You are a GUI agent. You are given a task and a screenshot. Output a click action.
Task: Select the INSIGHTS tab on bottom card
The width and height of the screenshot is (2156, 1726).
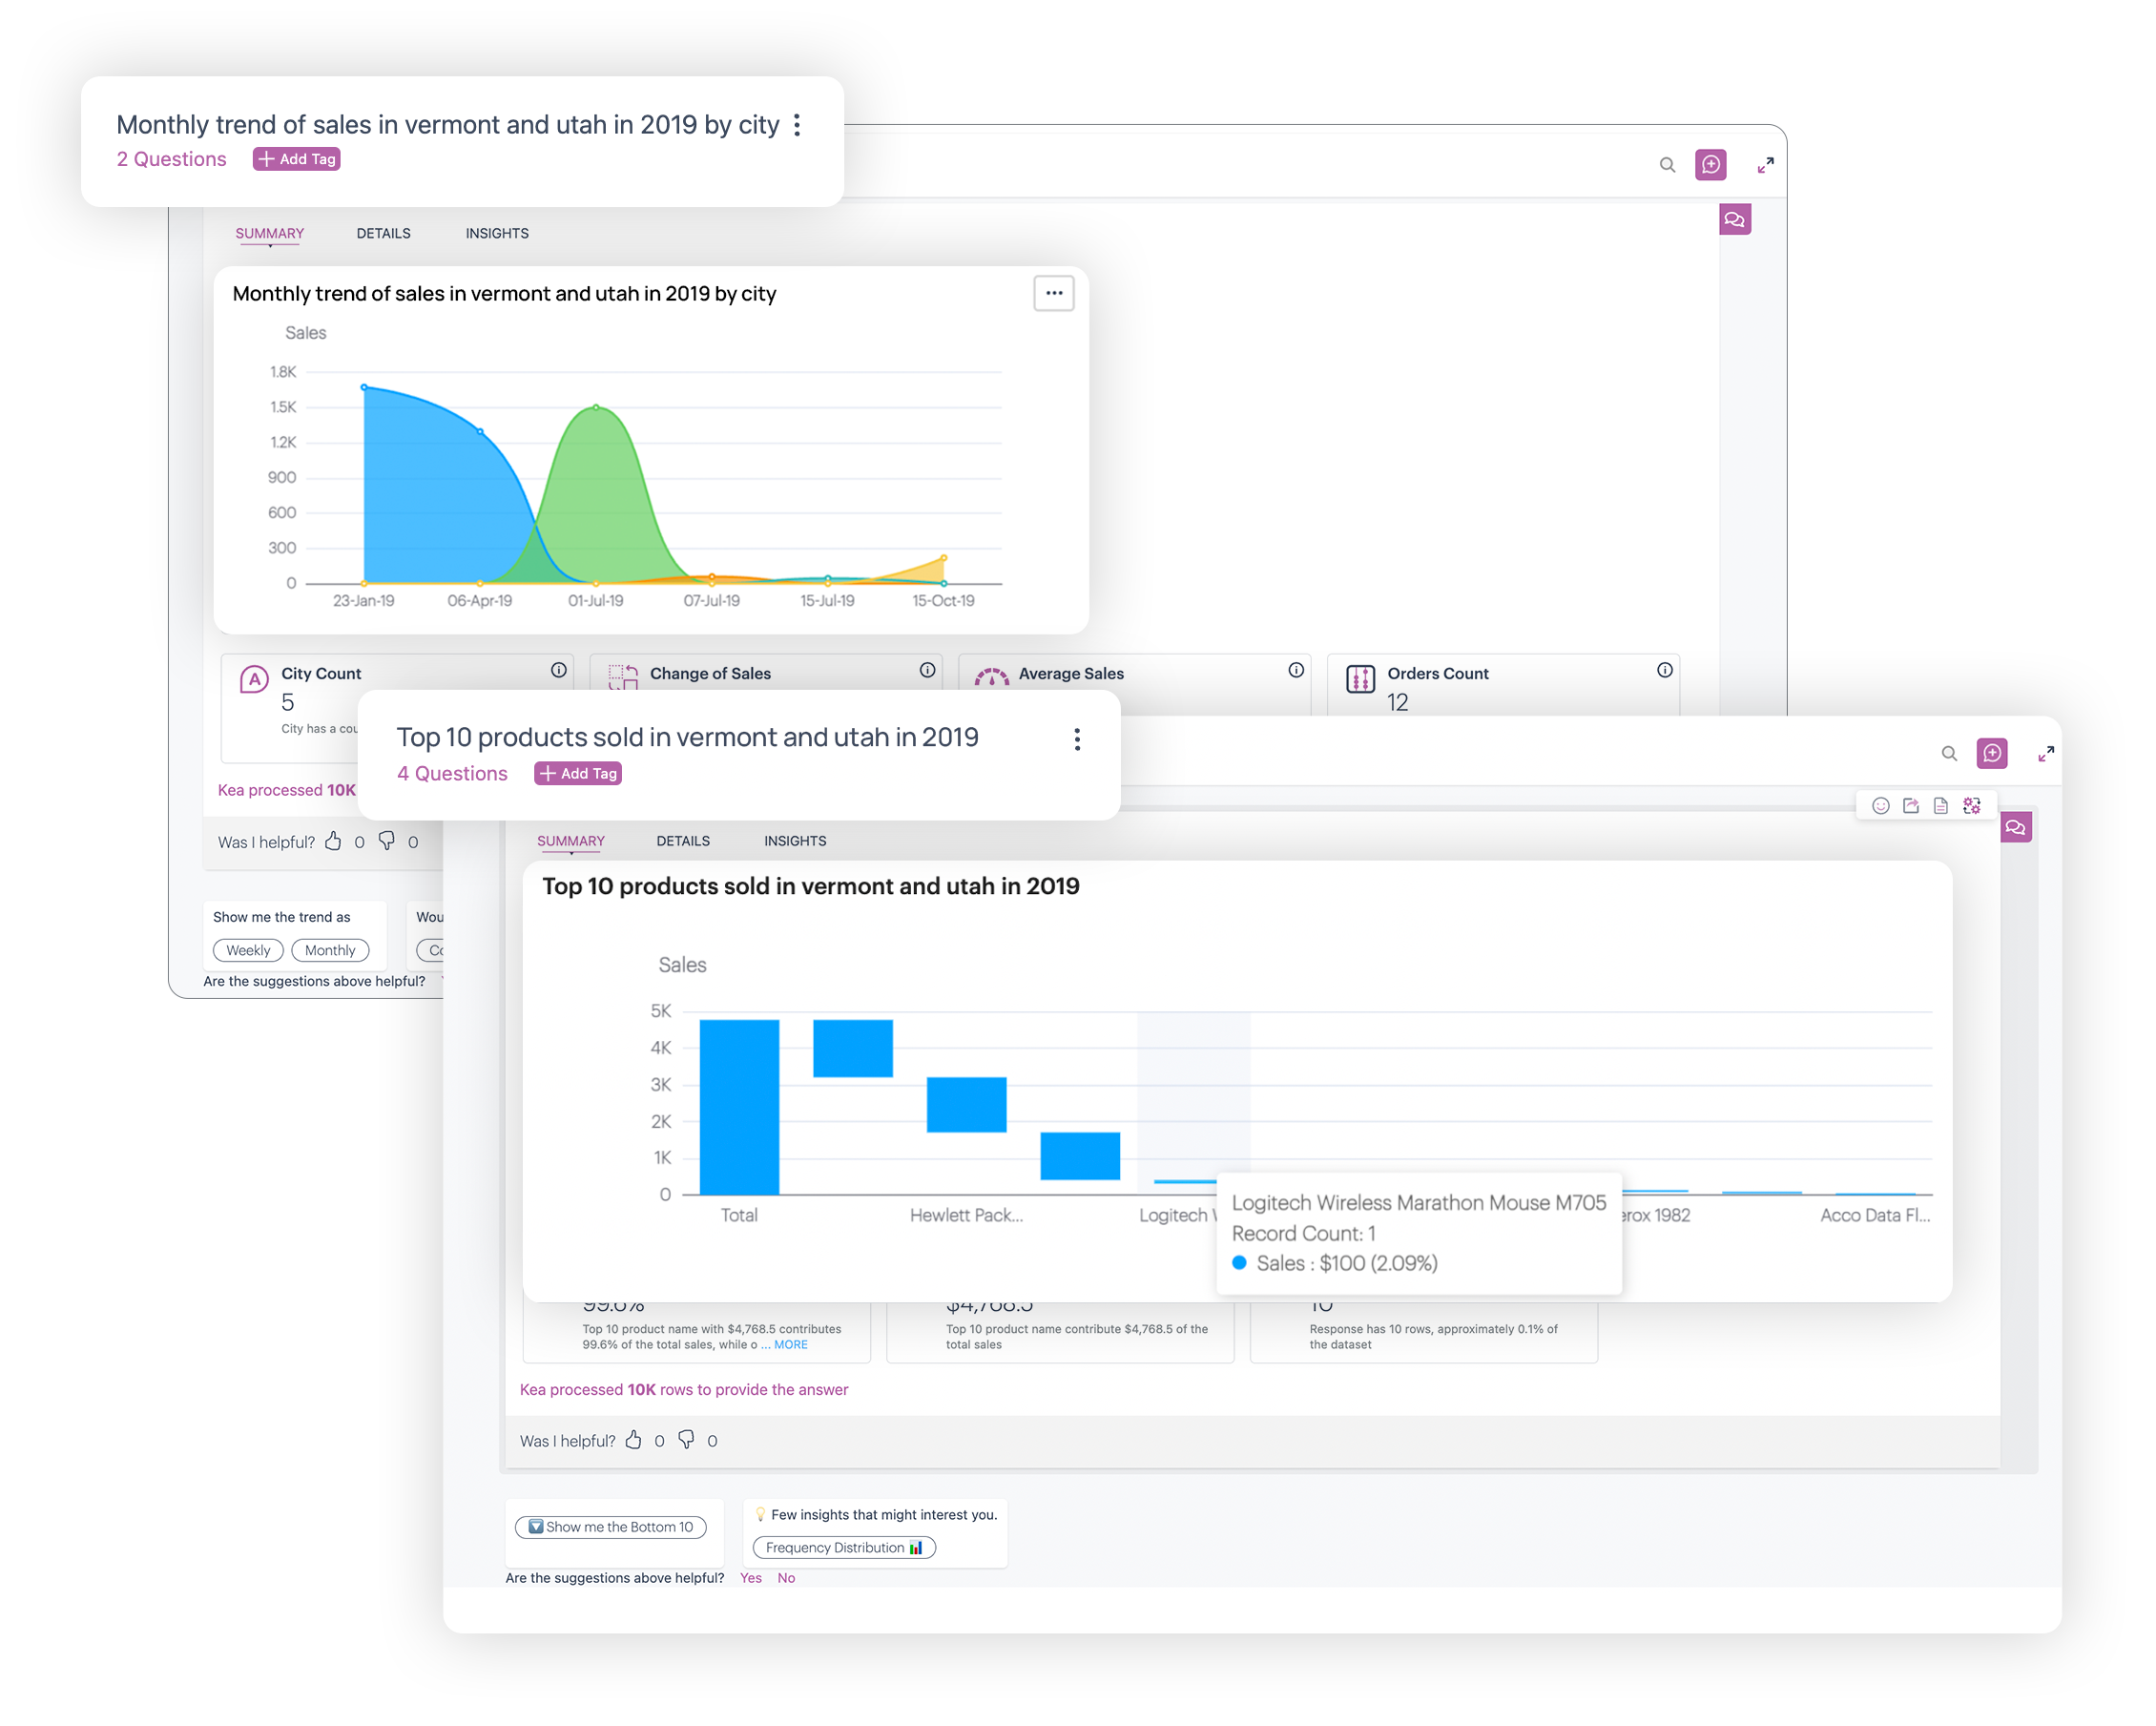pos(793,841)
